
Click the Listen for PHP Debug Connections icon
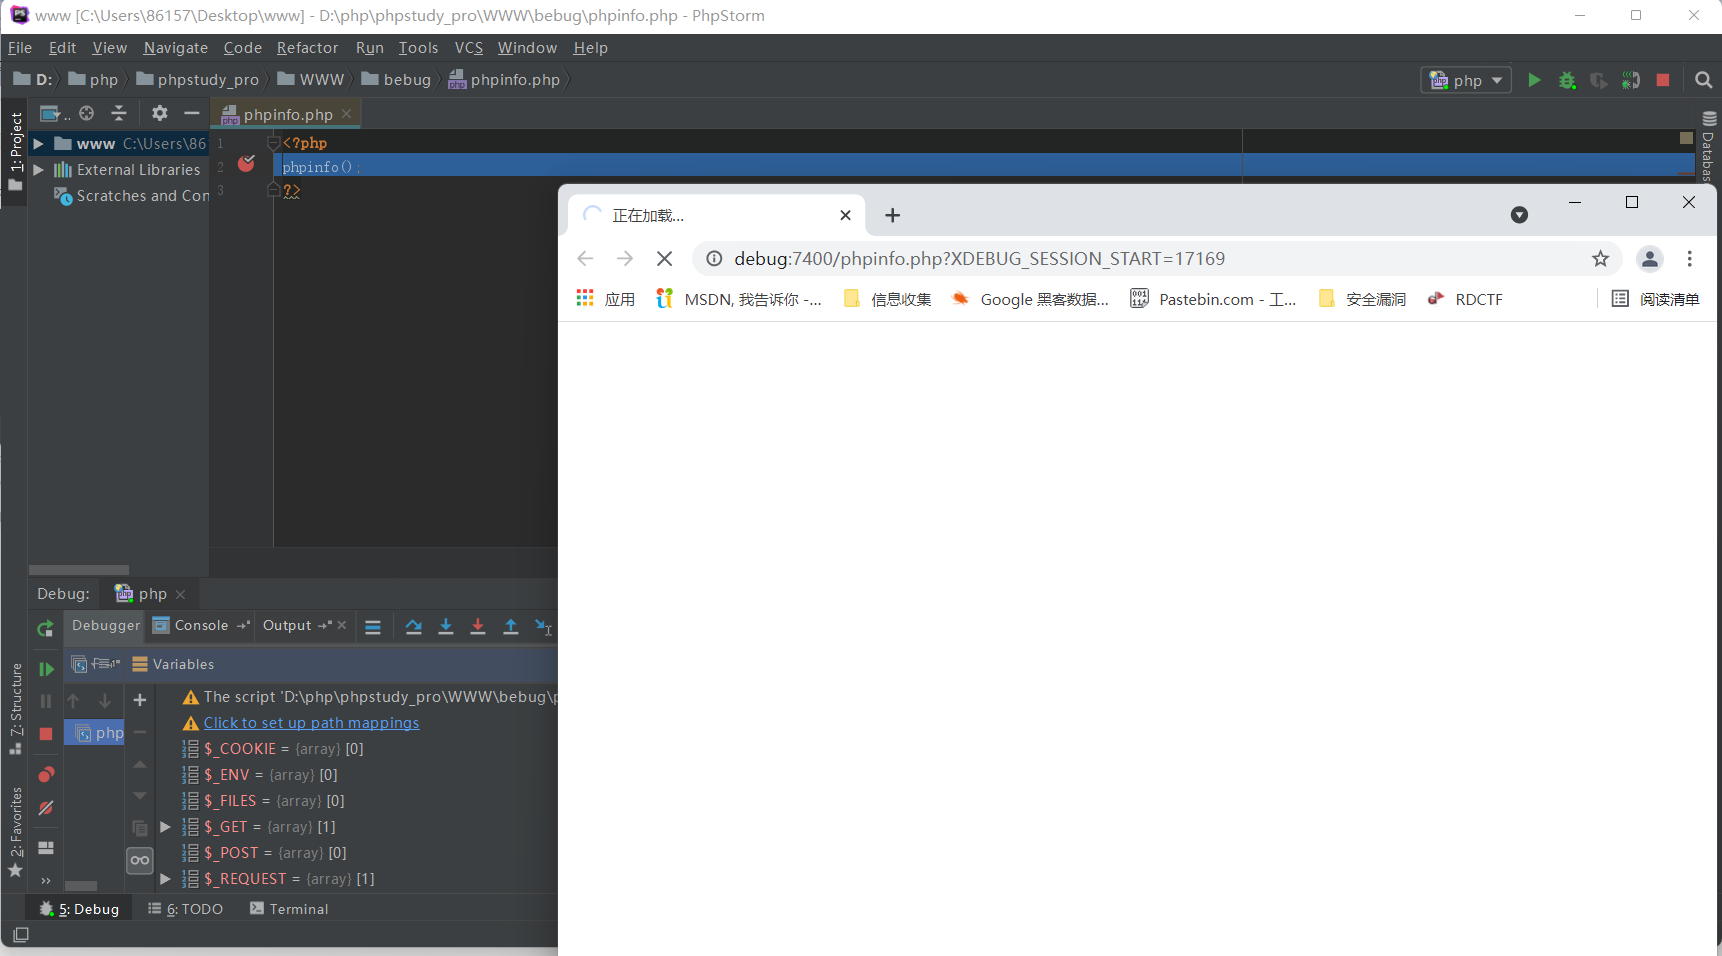1631,80
